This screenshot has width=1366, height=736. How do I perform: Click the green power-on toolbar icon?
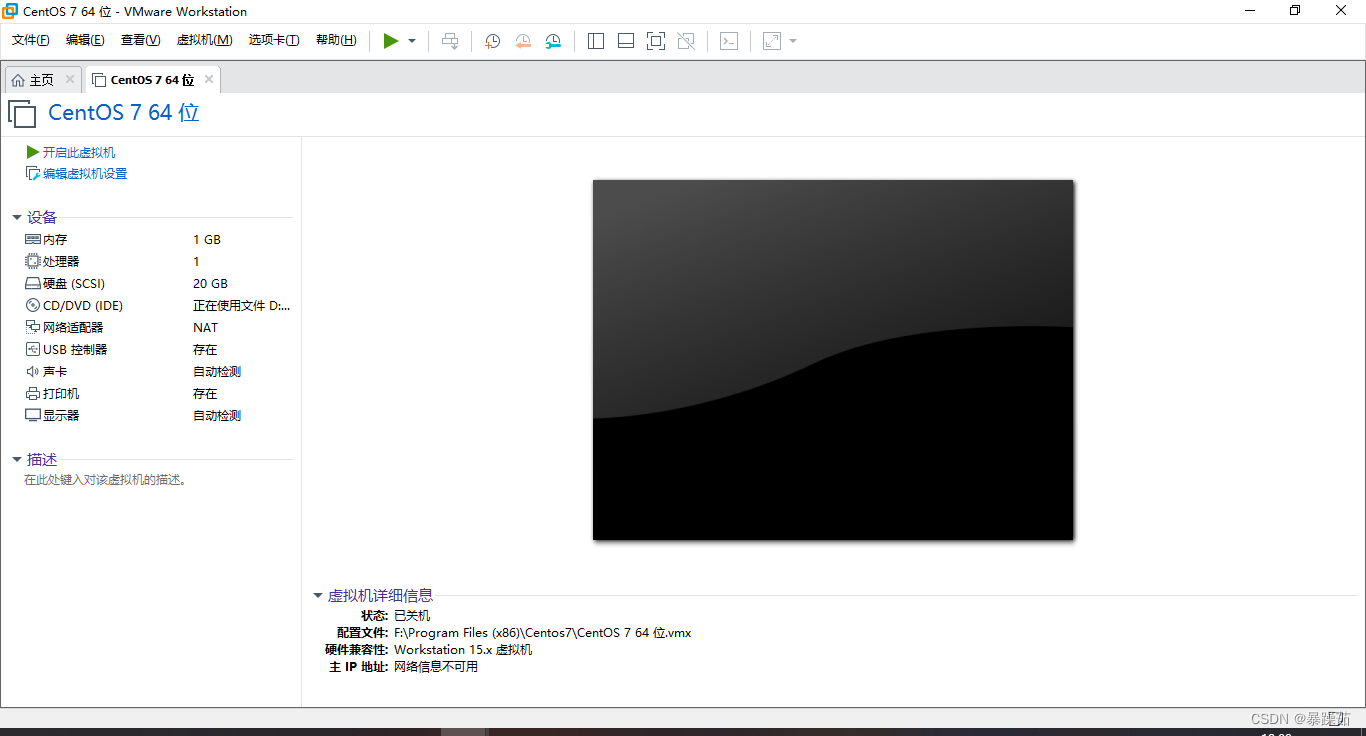[x=391, y=41]
